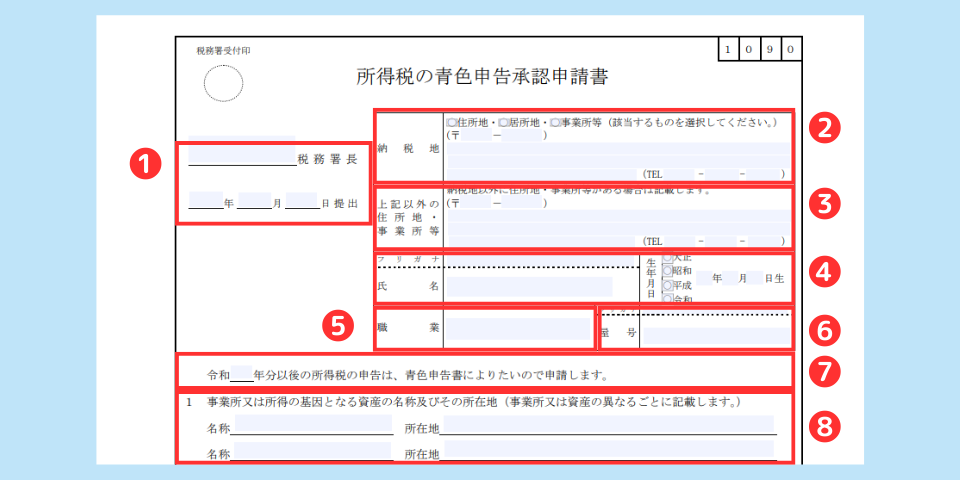Image resolution: width=960 pixels, height=480 pixels.
Task: Click the red number 8 marker
Action: point(825,427)
